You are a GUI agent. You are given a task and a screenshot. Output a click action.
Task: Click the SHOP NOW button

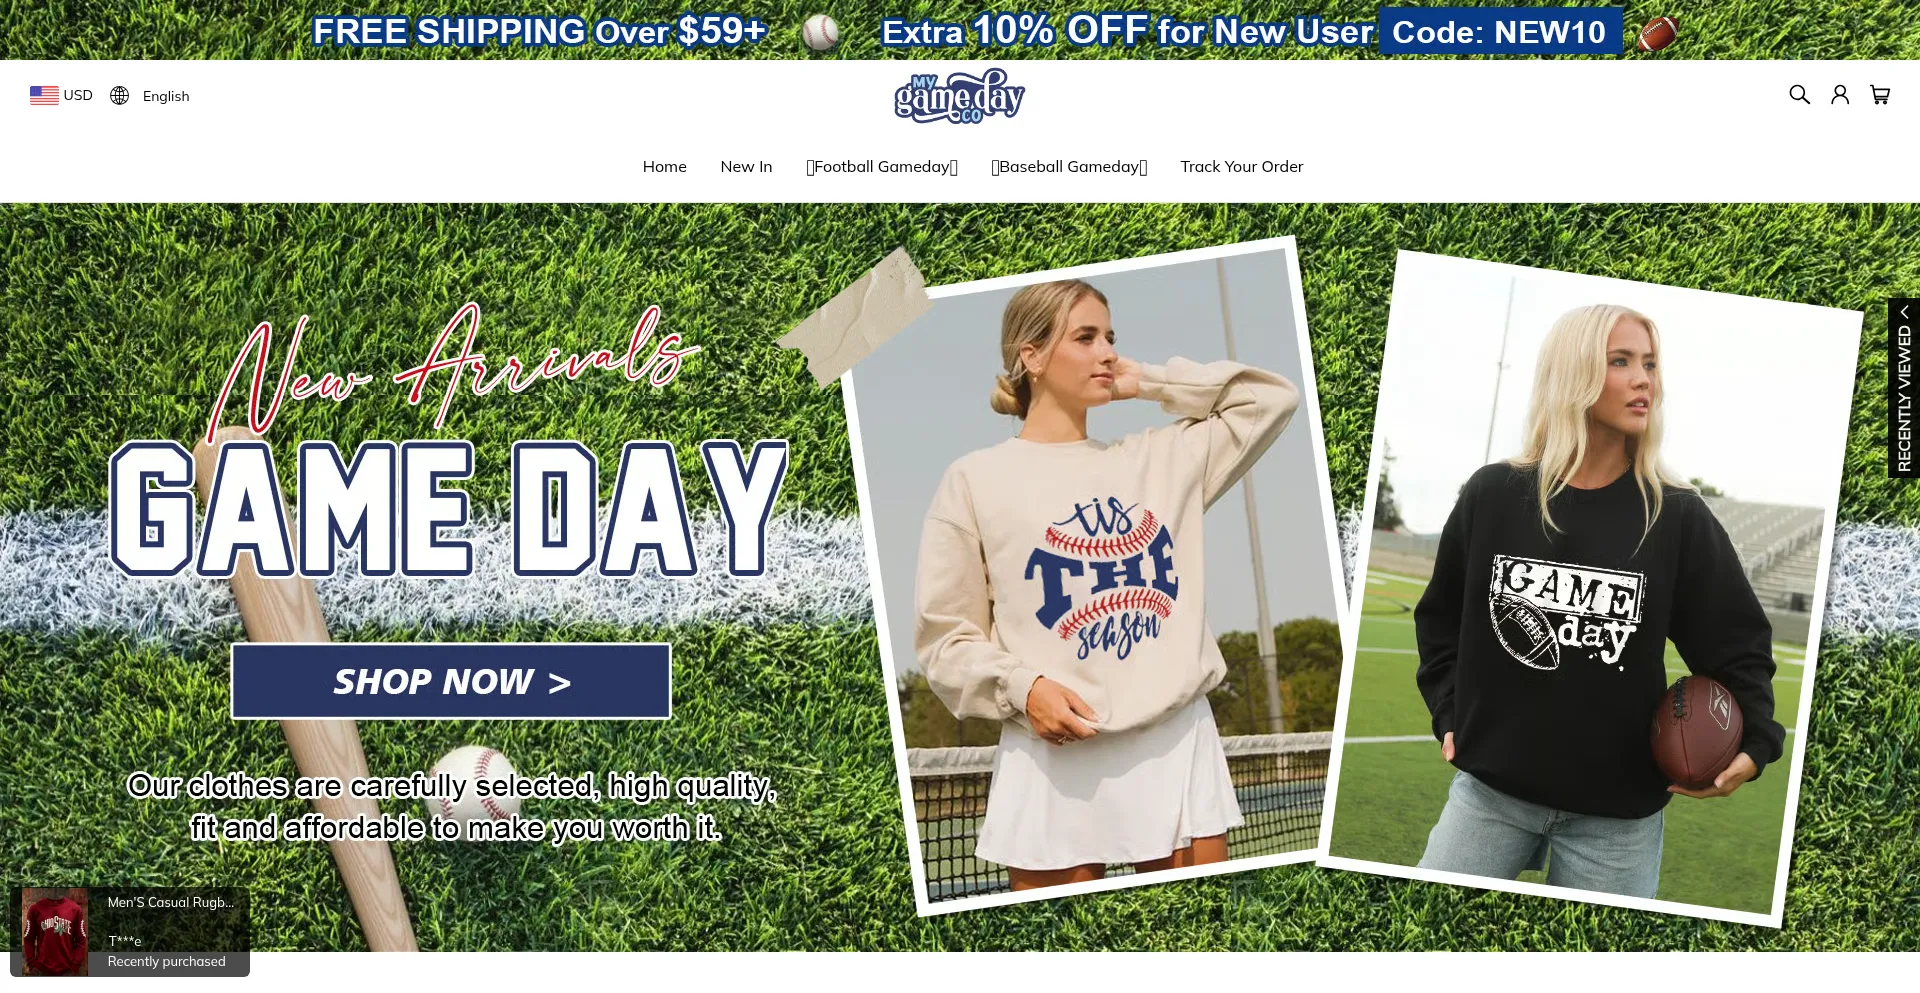451,681
